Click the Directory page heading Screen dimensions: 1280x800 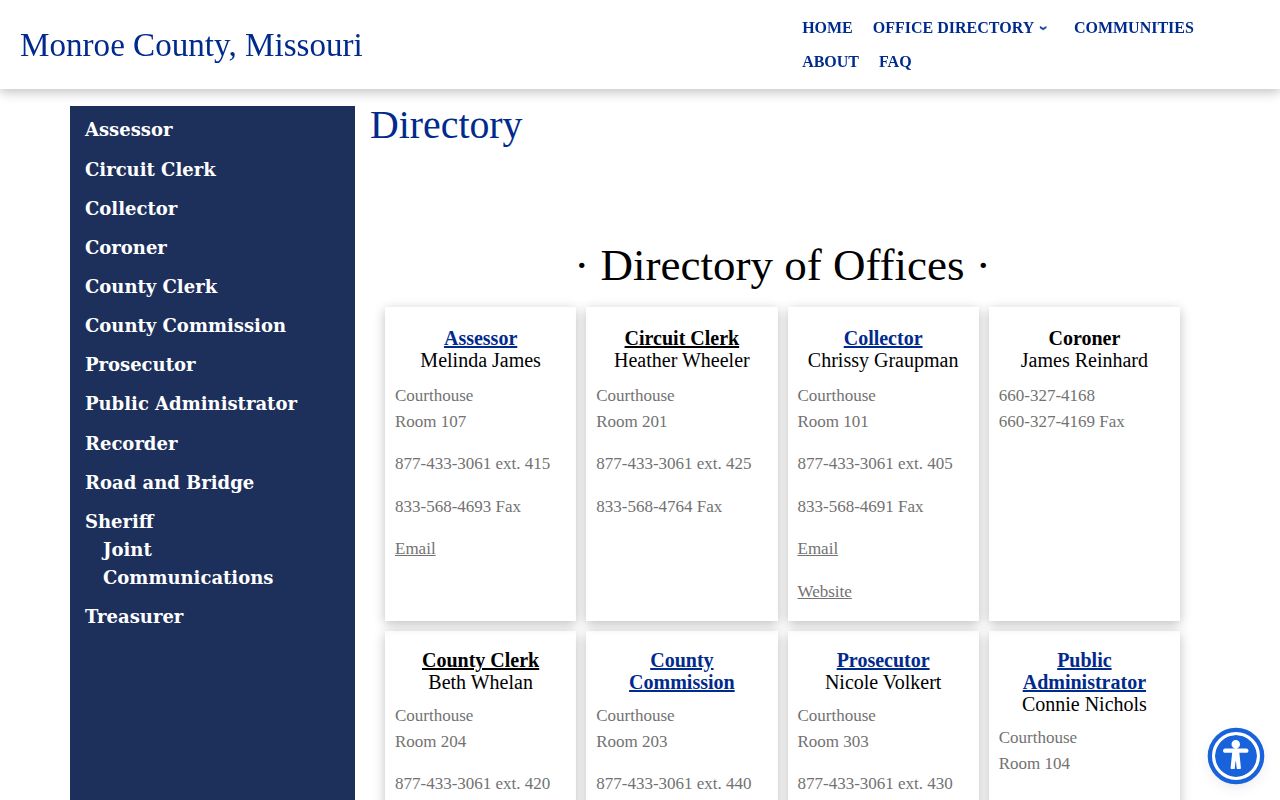pos(446,125)
